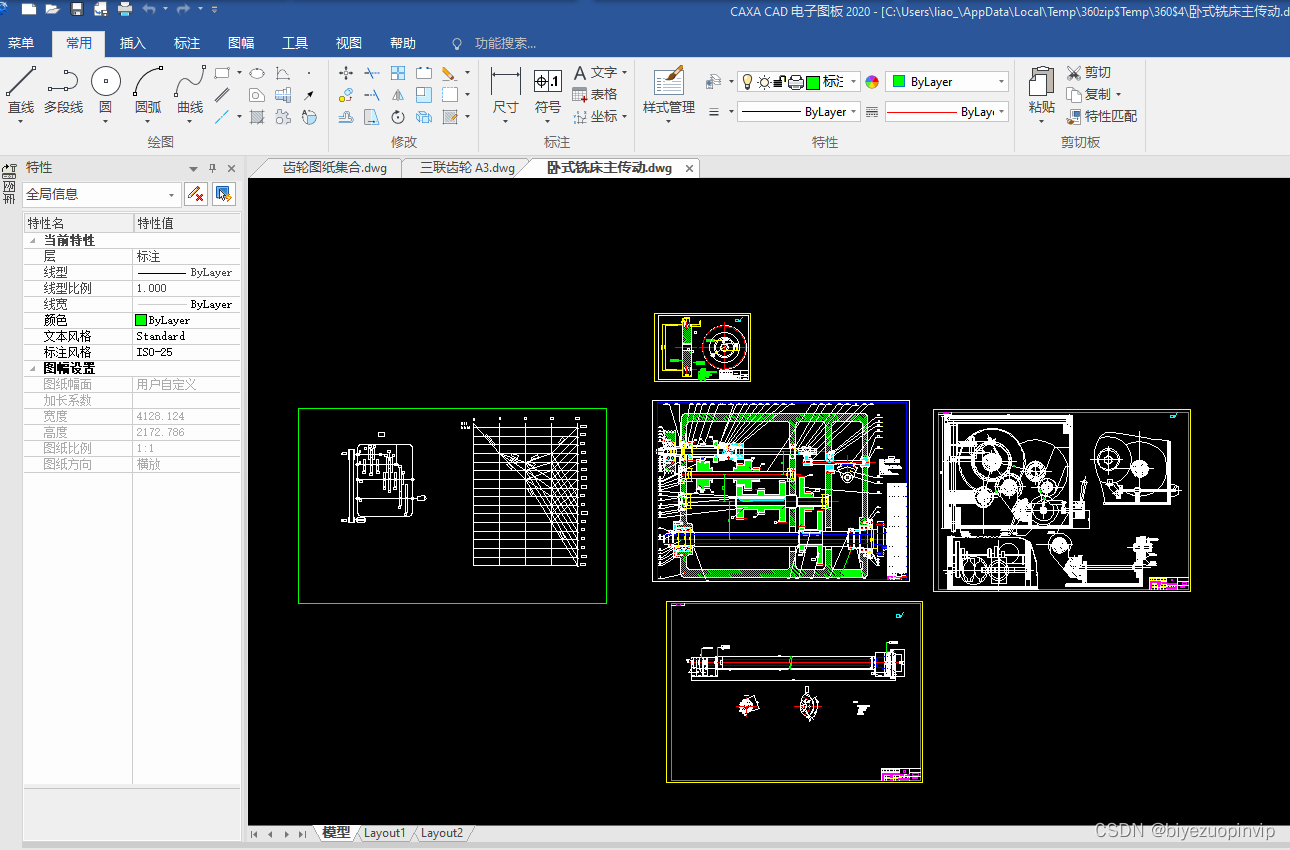Expand the 坐标 coordinate dropdown

tap(625, 117)
